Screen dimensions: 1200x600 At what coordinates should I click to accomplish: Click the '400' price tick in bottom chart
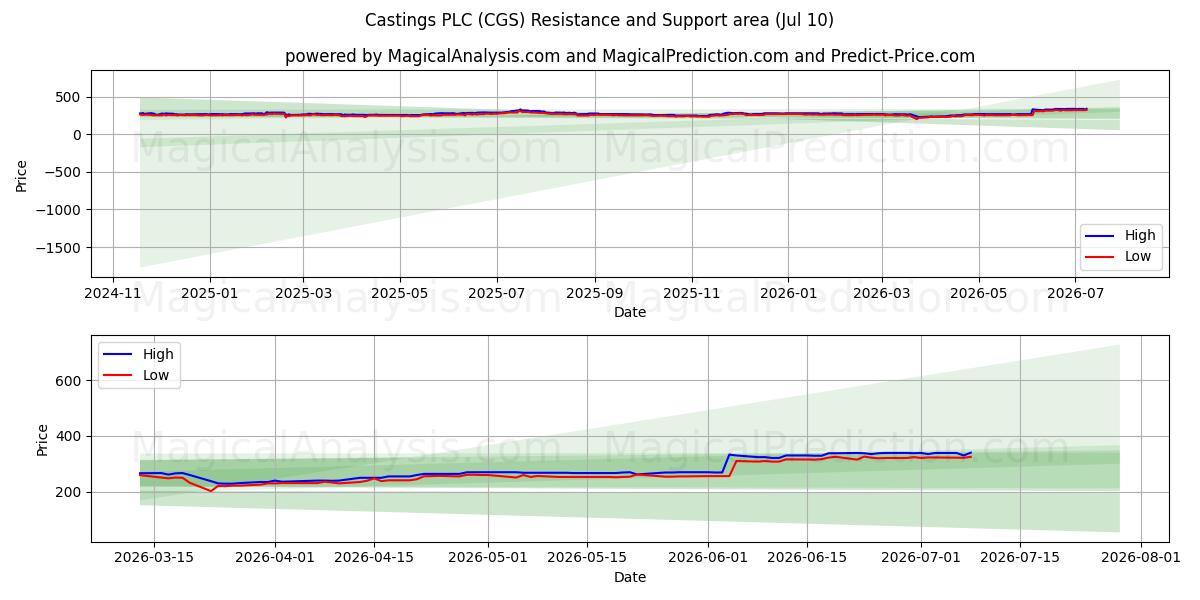(x=71, y=436)
